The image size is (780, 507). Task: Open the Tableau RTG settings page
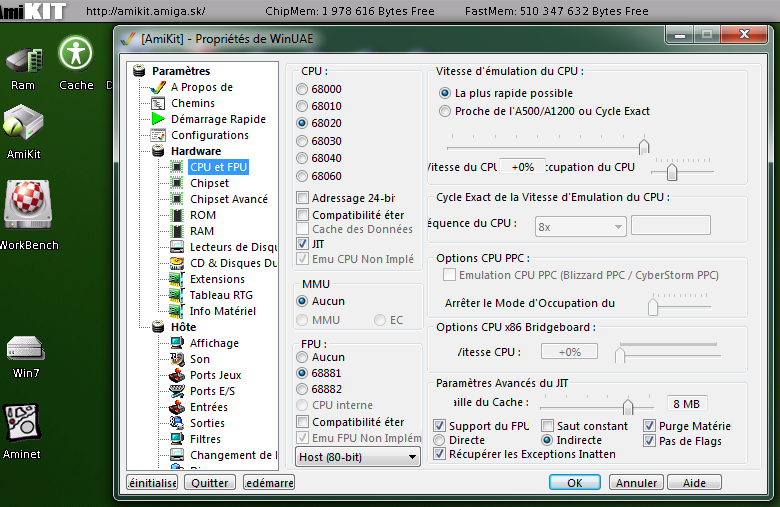coord(221,295)
